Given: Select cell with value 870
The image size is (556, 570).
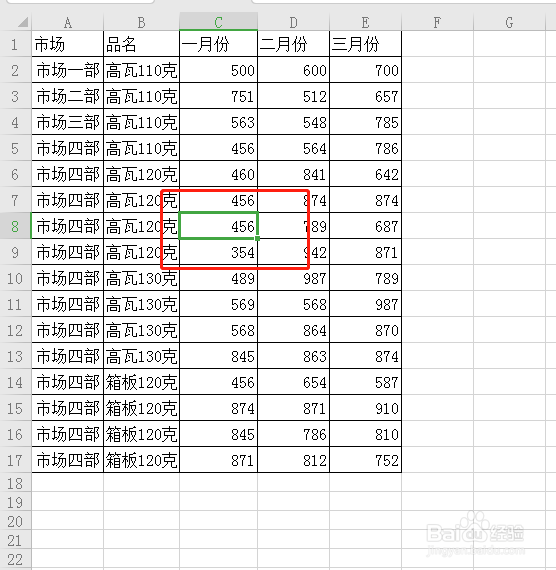Looking at the screenshot, I should click(365, 330).
